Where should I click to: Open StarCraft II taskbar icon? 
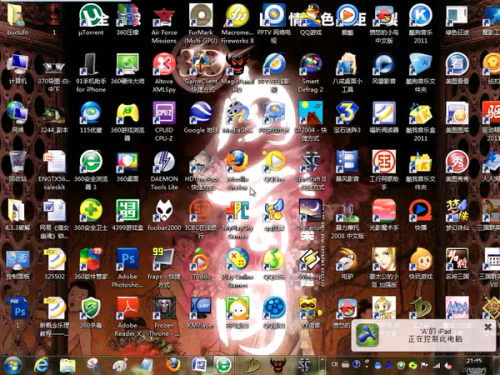[304, 365]
